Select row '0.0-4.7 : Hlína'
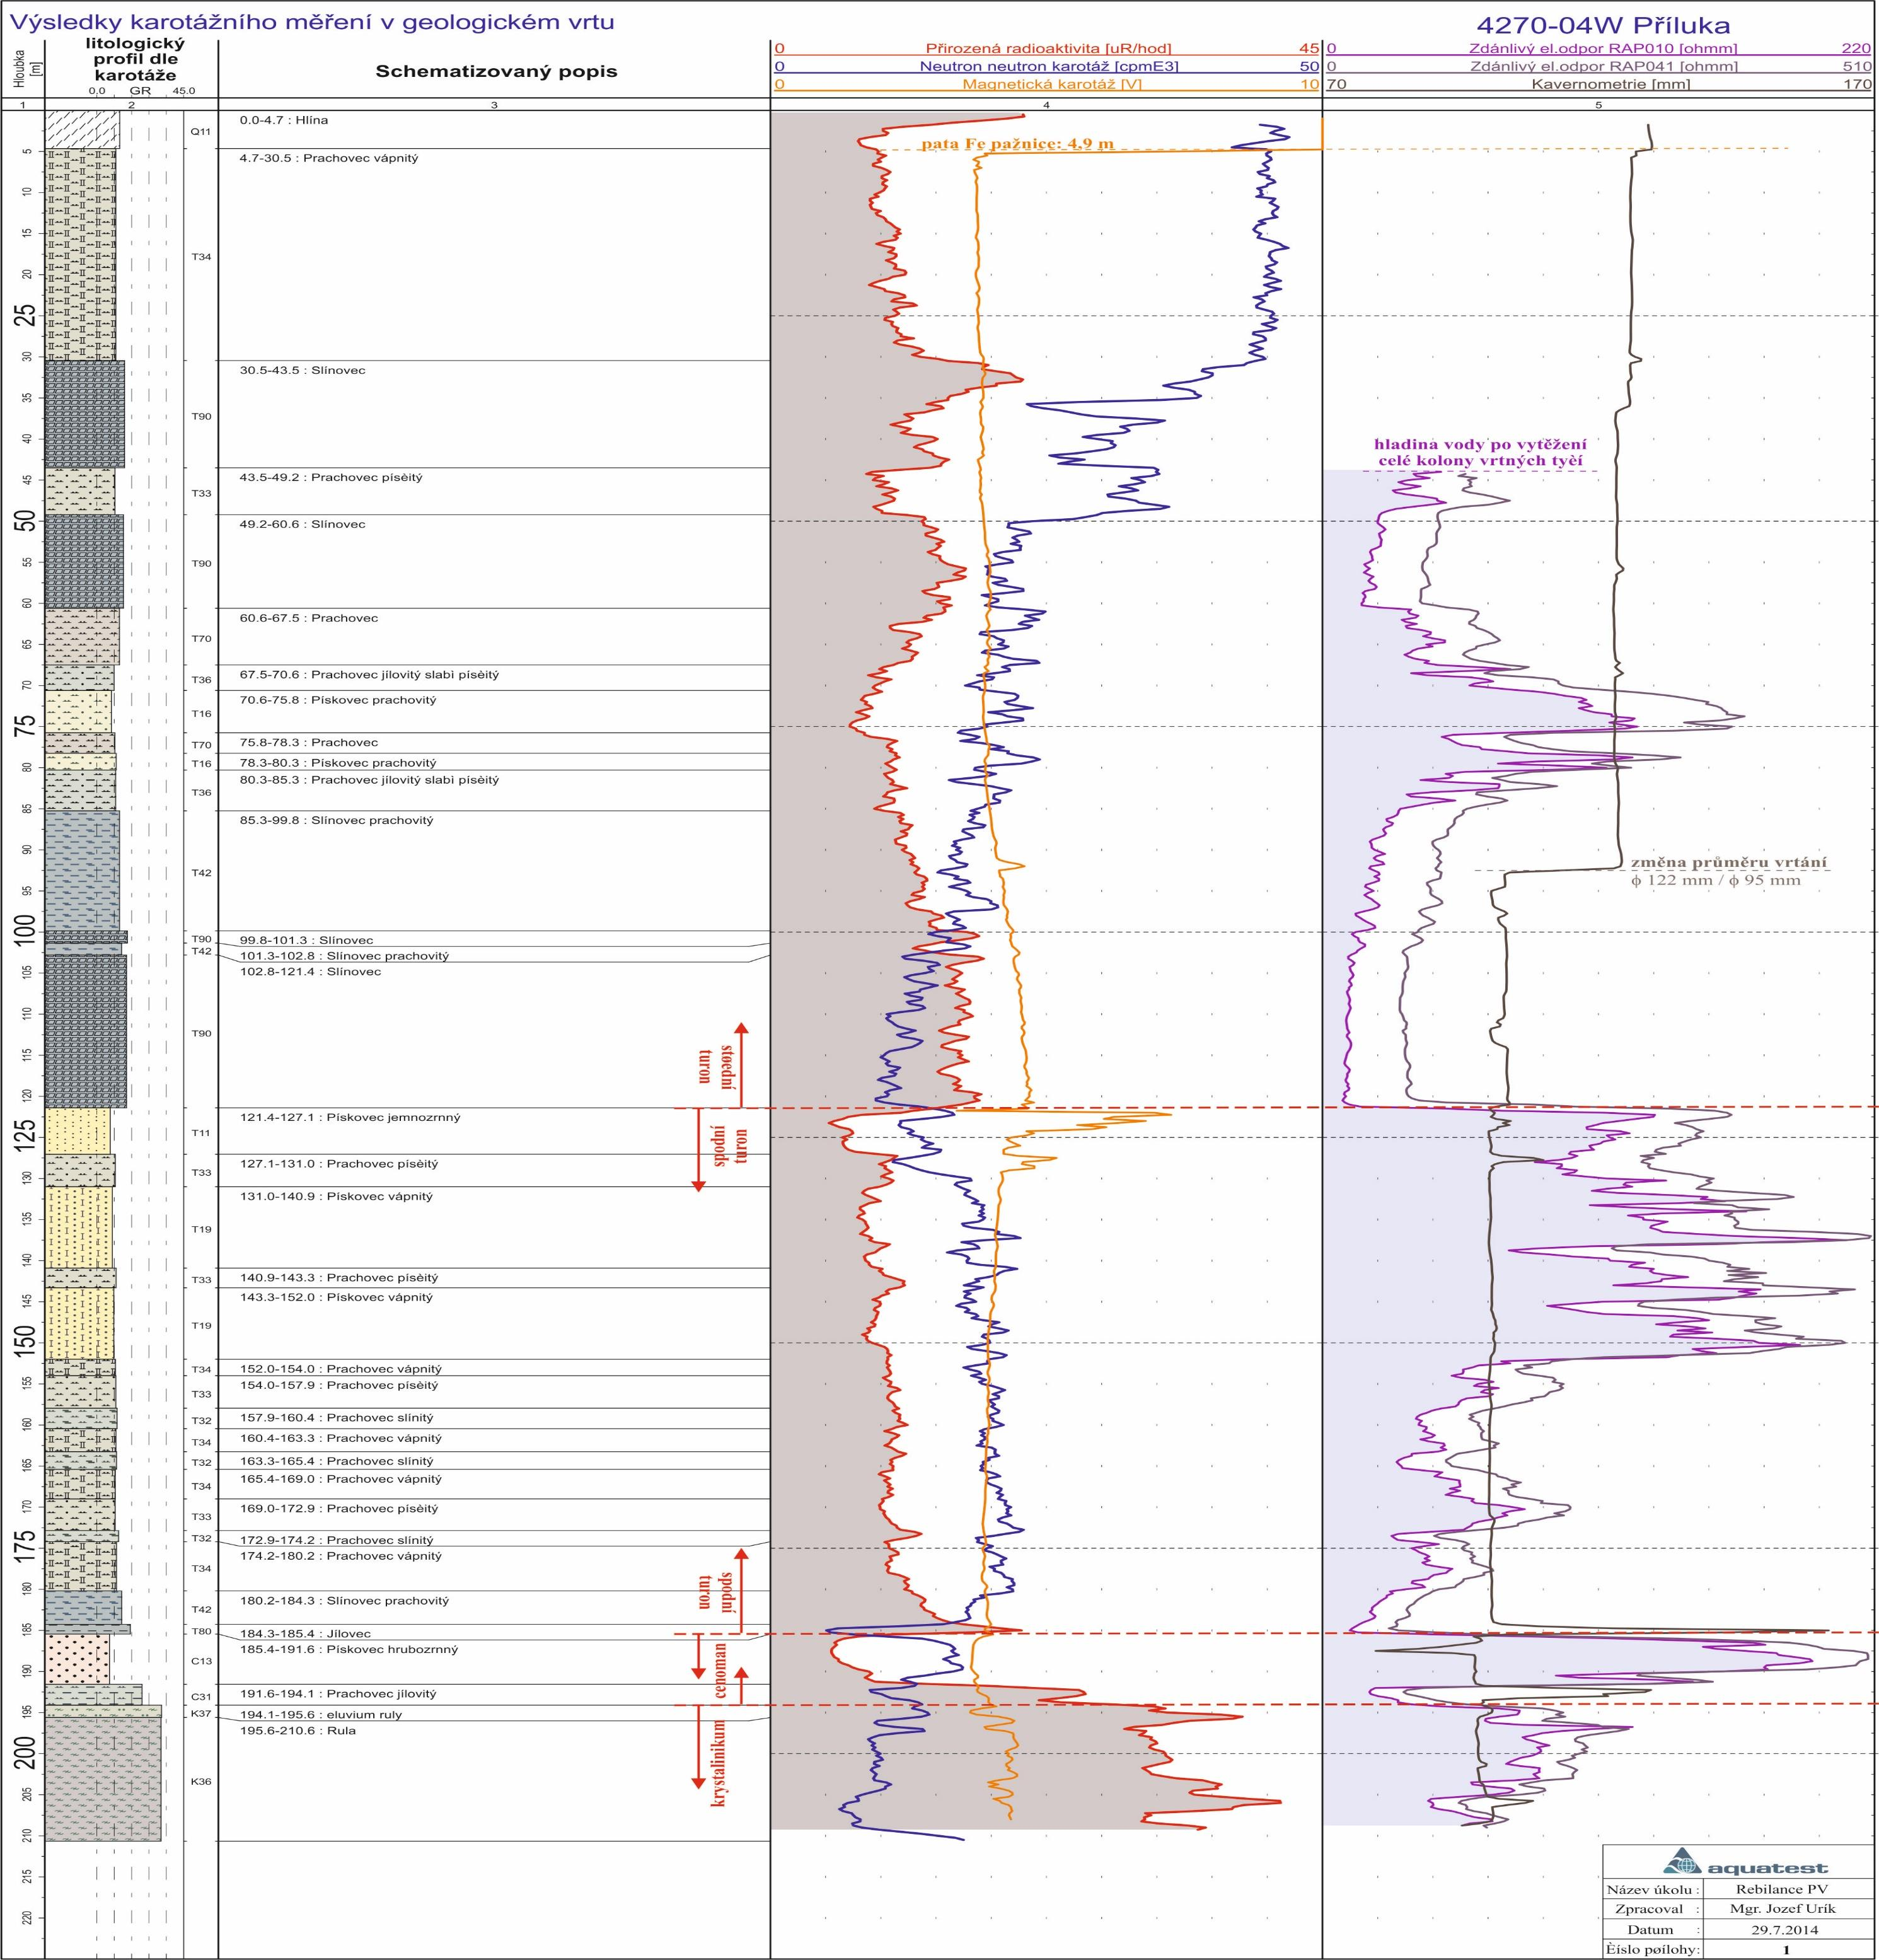This screenshot has height=1960, width=1879. click(284, 121)
